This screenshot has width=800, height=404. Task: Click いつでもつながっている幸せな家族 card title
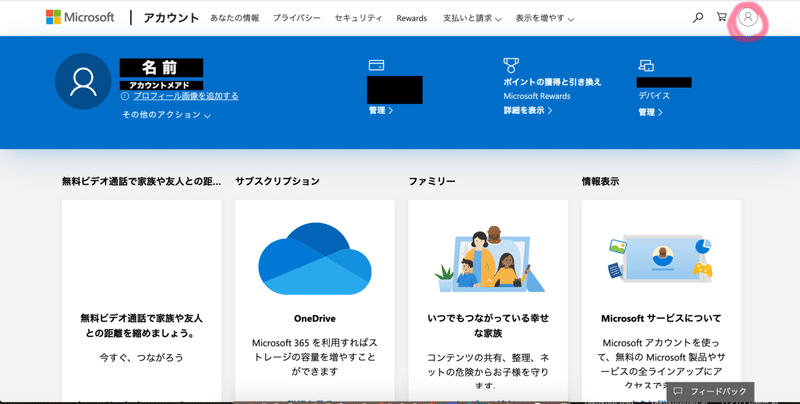click(x=488, y=325)
